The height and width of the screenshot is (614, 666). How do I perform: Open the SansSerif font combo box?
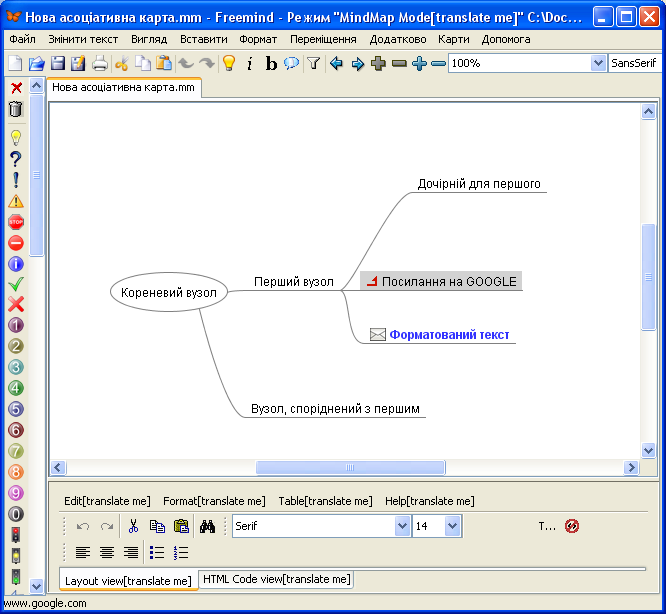(635, 63)
